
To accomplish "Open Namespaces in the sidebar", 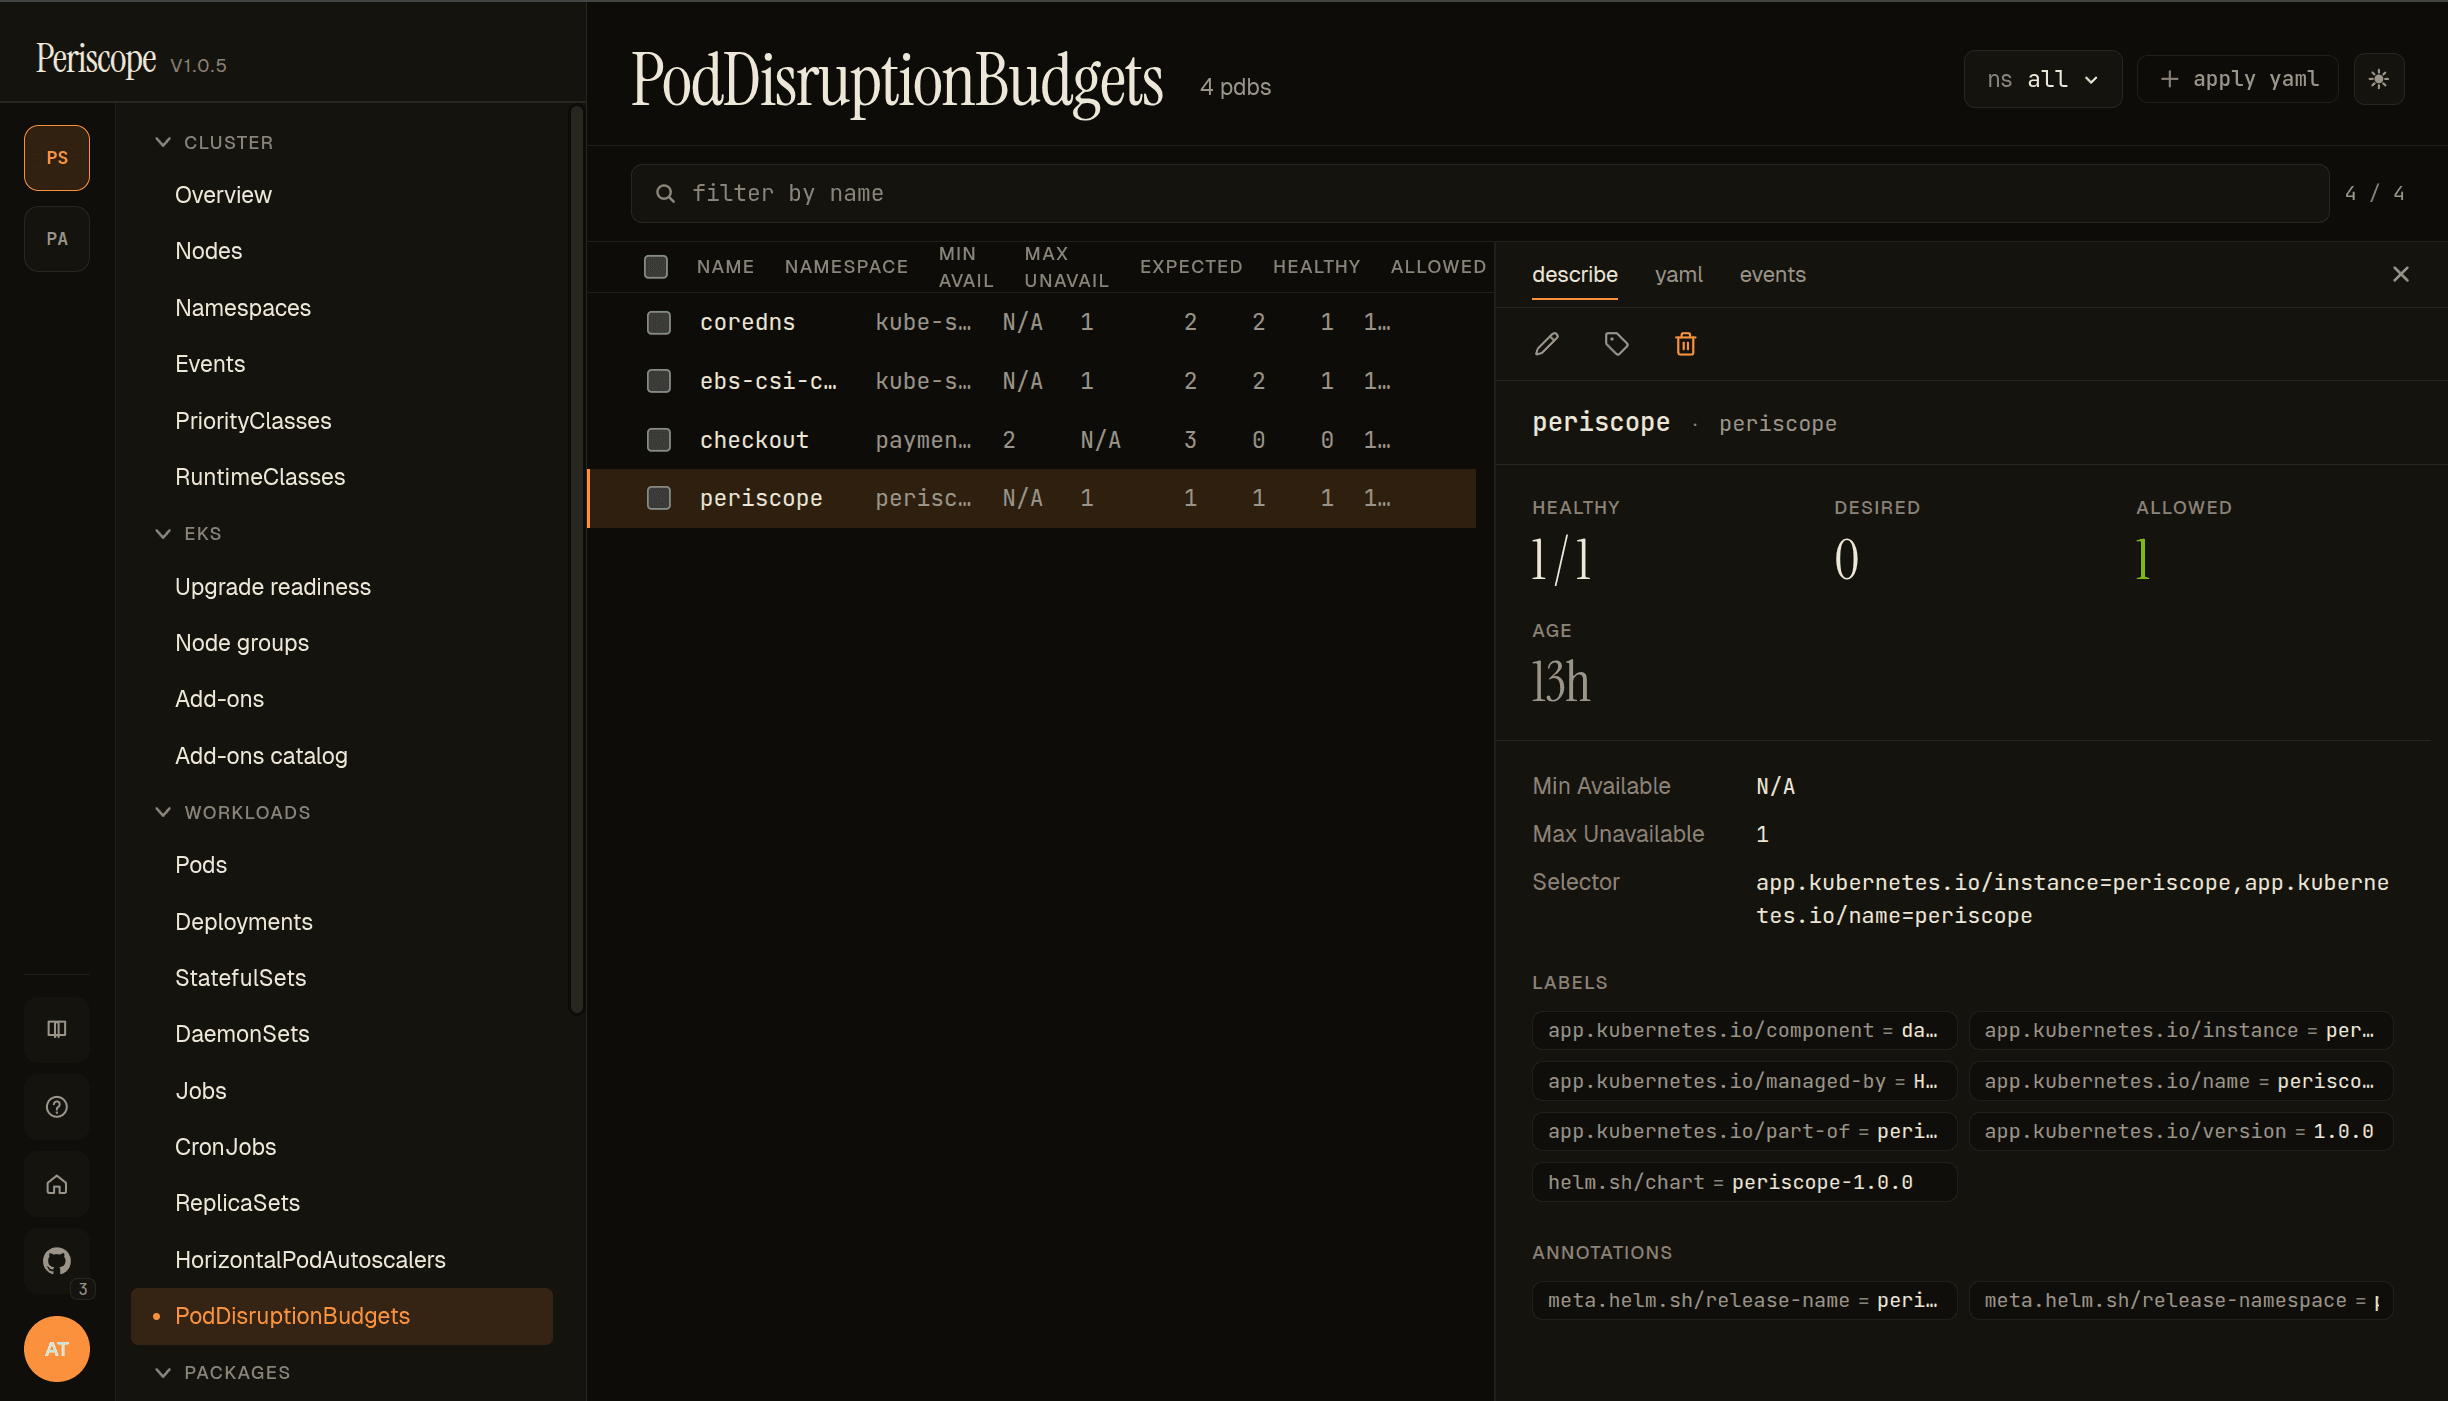I will pos(342,308).
